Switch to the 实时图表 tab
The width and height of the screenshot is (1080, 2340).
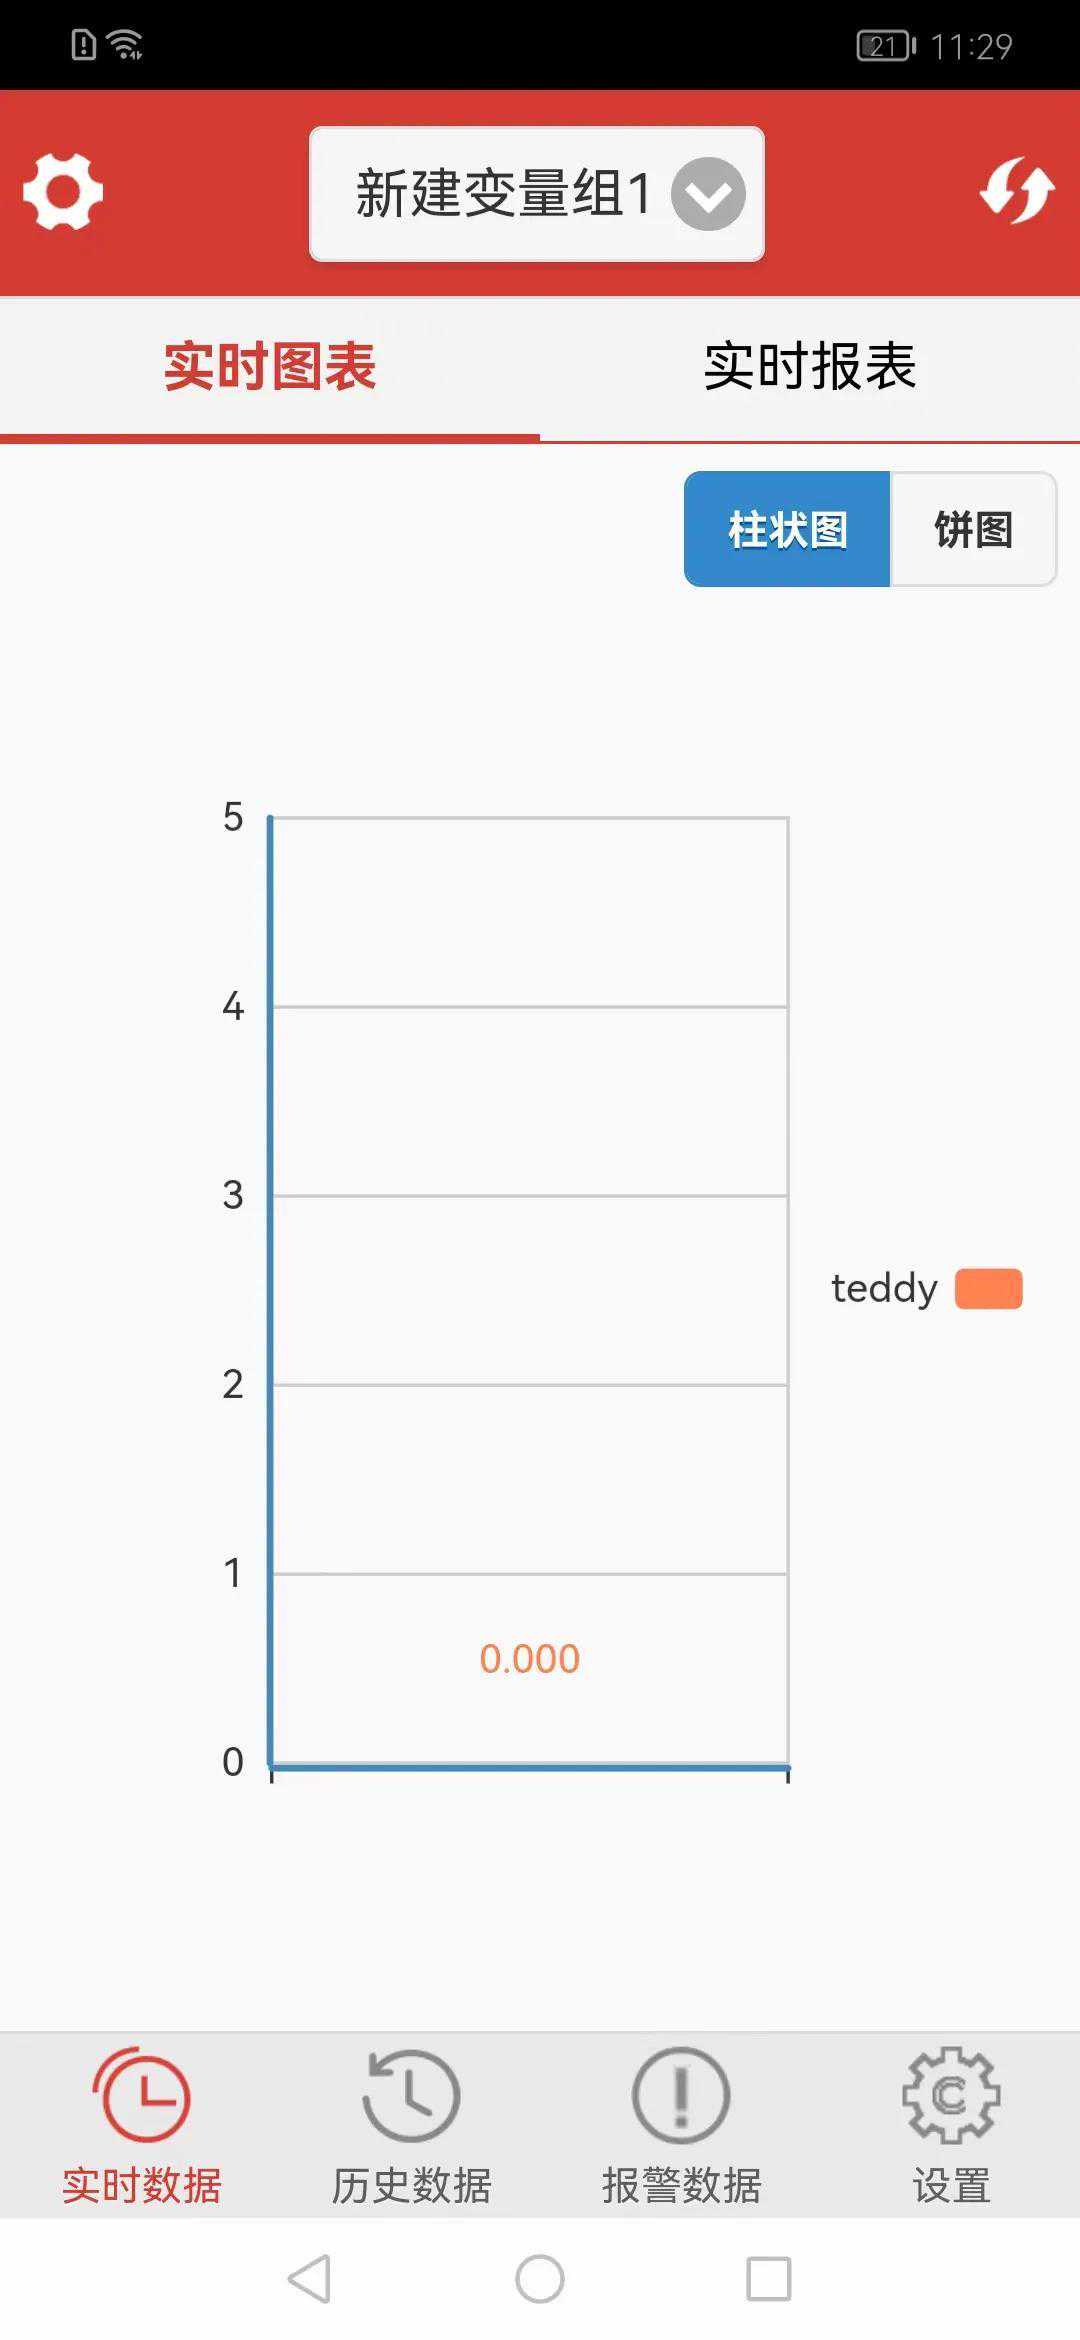pos(270,366)
